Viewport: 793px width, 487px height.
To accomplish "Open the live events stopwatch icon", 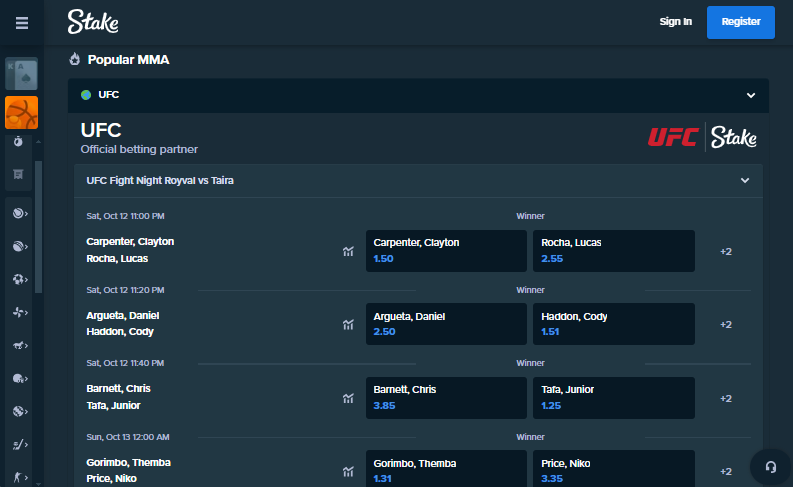I will 18,142.
